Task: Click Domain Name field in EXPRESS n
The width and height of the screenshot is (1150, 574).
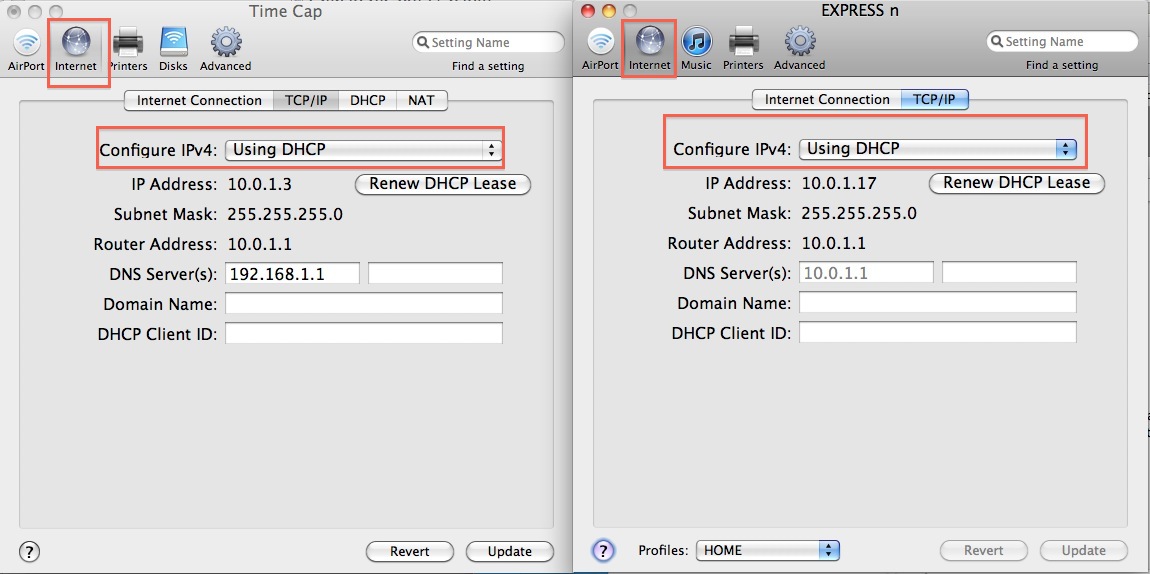Action: click(938, 302)
